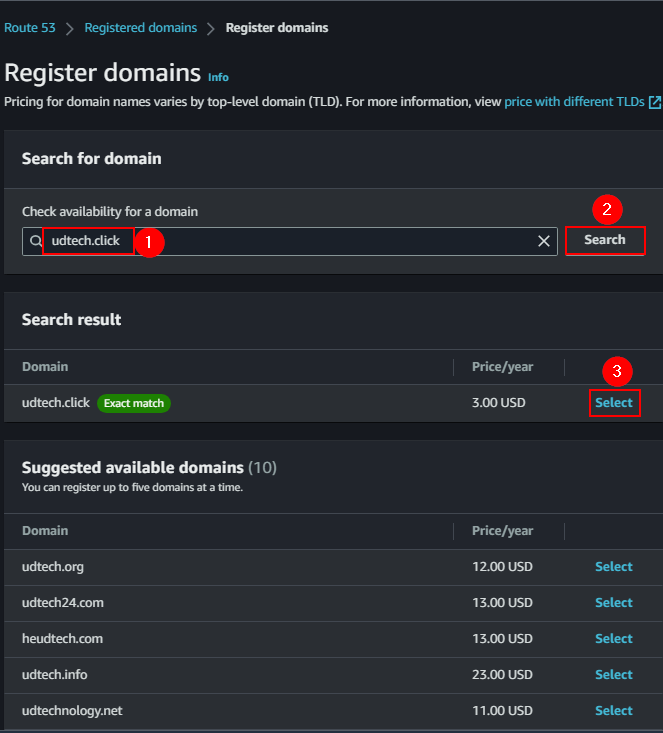Open the Info link beside the Register domains heading
Screen dimensions: 663x733
point(218,77)
